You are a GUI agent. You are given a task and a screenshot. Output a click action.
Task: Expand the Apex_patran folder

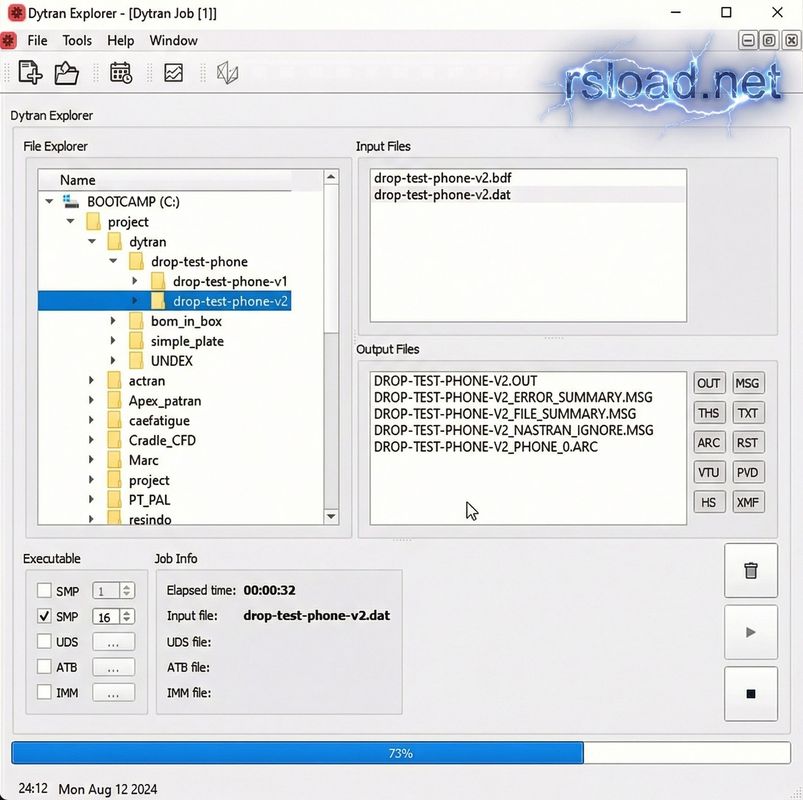pos(92,401)
